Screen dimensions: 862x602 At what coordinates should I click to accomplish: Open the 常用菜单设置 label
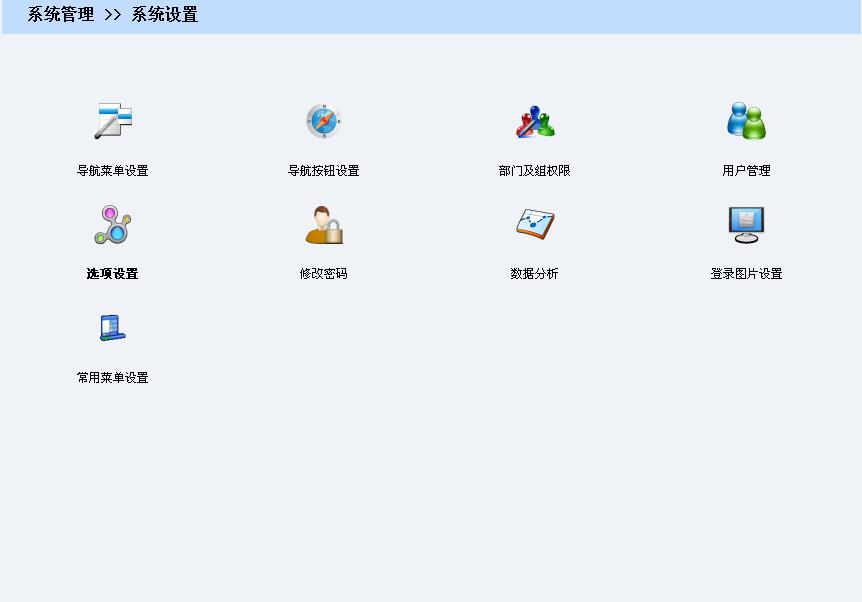(x=113, y=378)
